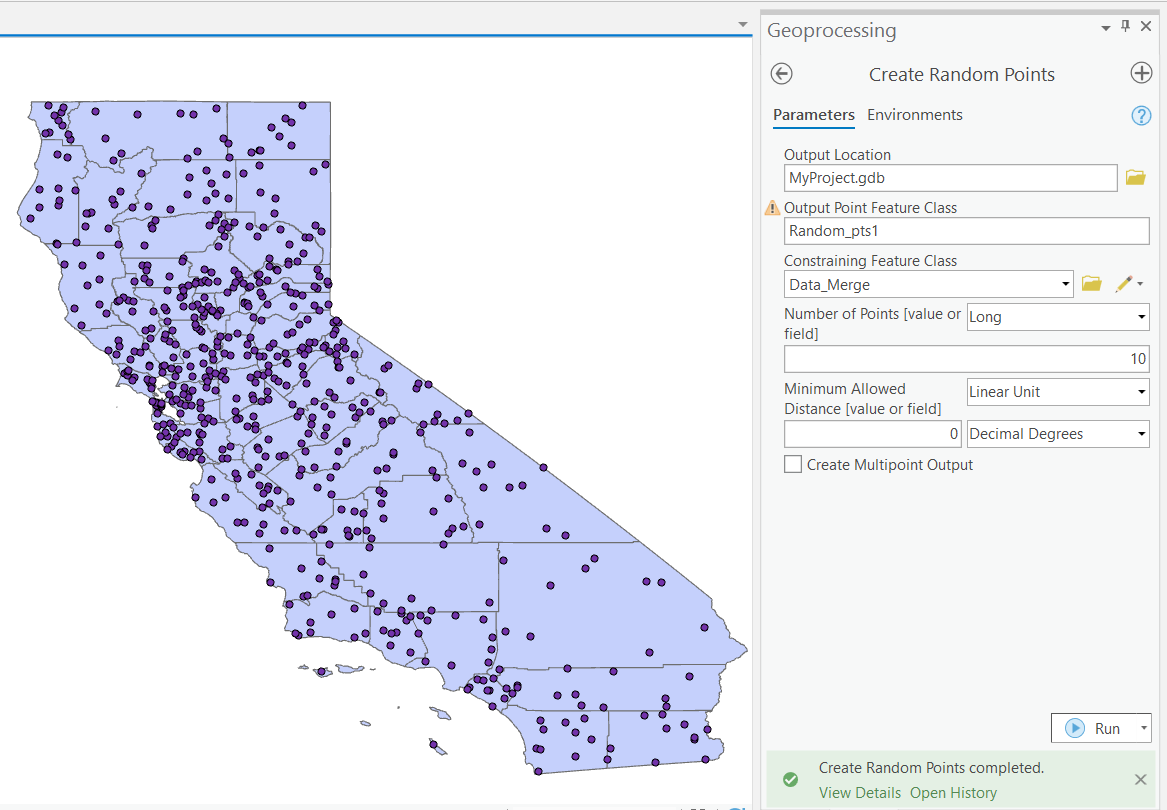Click the Output Point Feature Class field
The image size is (1167, 810).
966,231
